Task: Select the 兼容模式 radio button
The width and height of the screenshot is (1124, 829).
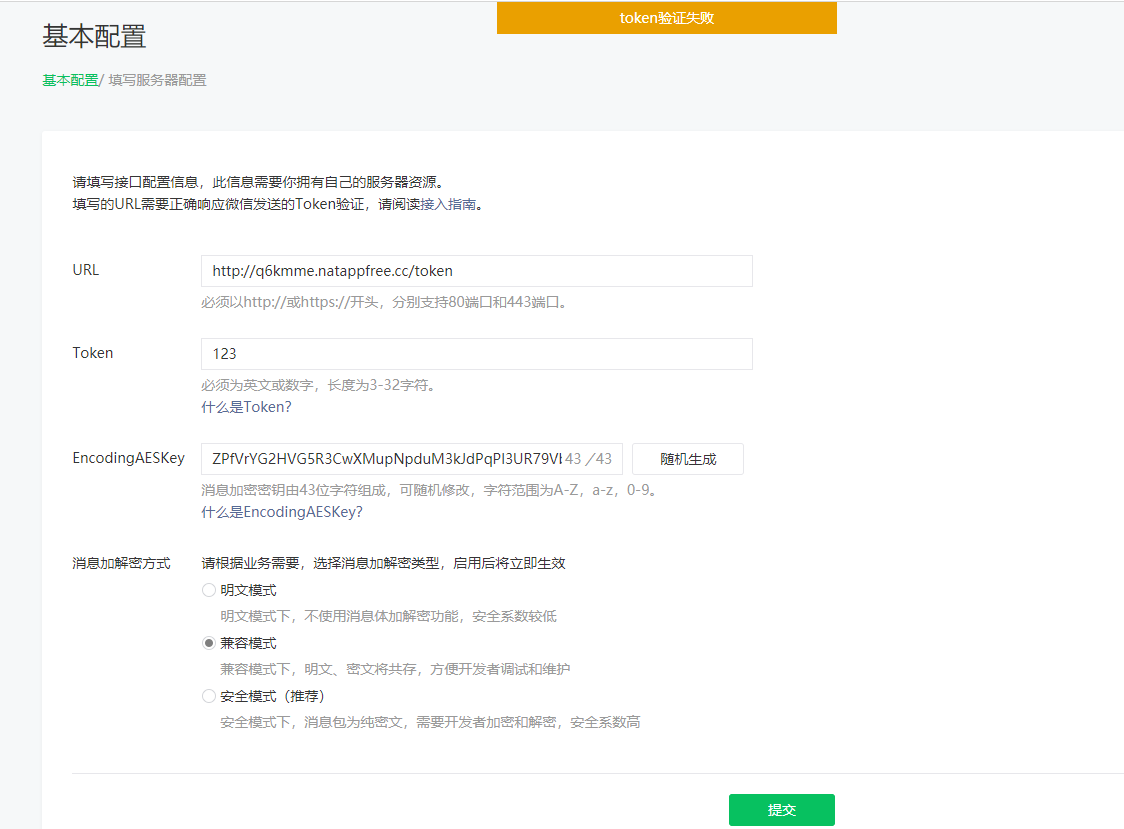Action: [x=209, y=643]
